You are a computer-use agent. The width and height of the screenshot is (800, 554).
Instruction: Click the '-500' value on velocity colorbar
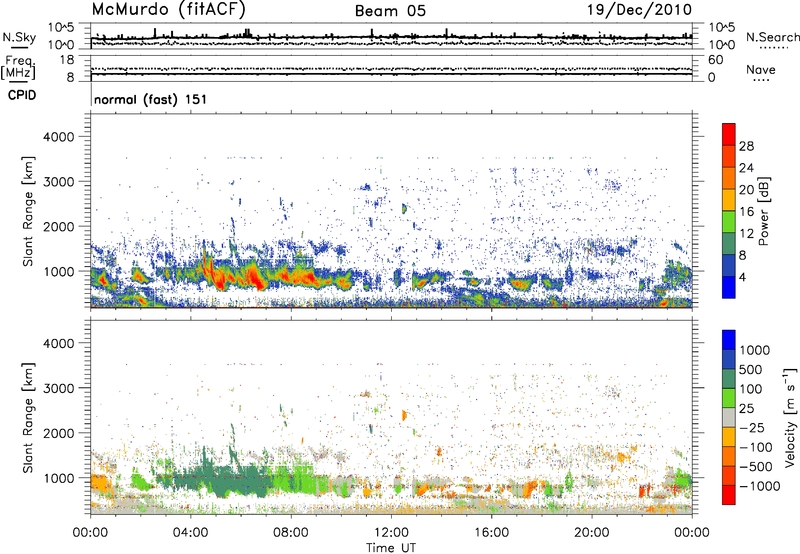pos(755,467)
